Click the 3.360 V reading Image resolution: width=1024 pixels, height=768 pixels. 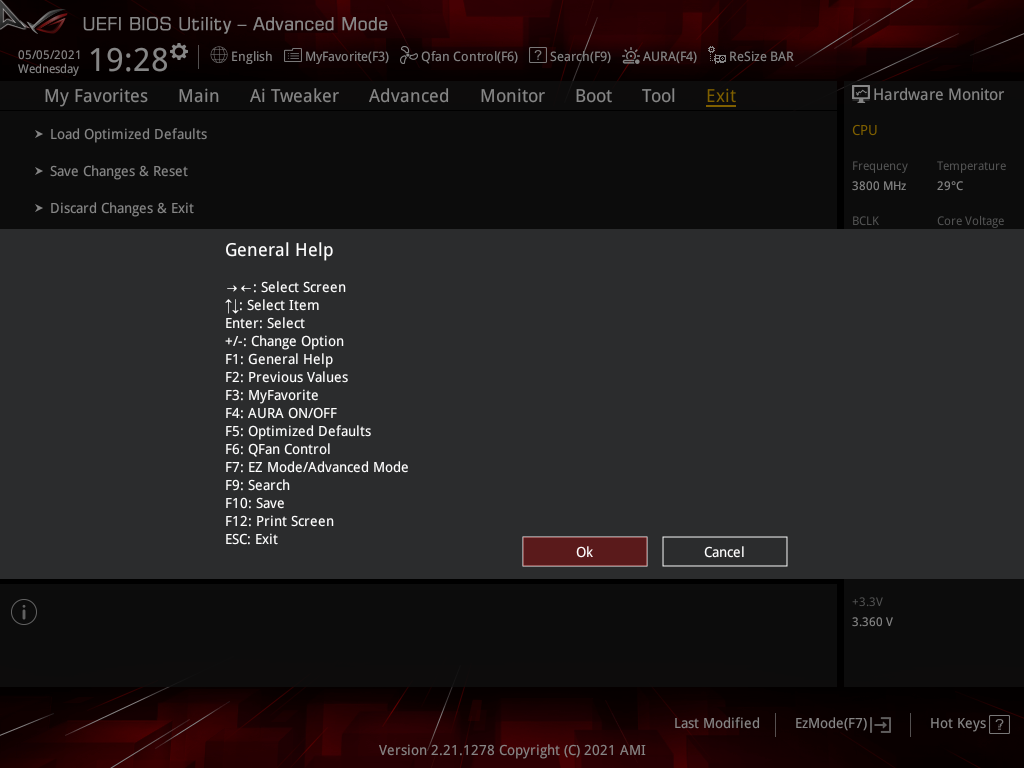coord(872,622)
